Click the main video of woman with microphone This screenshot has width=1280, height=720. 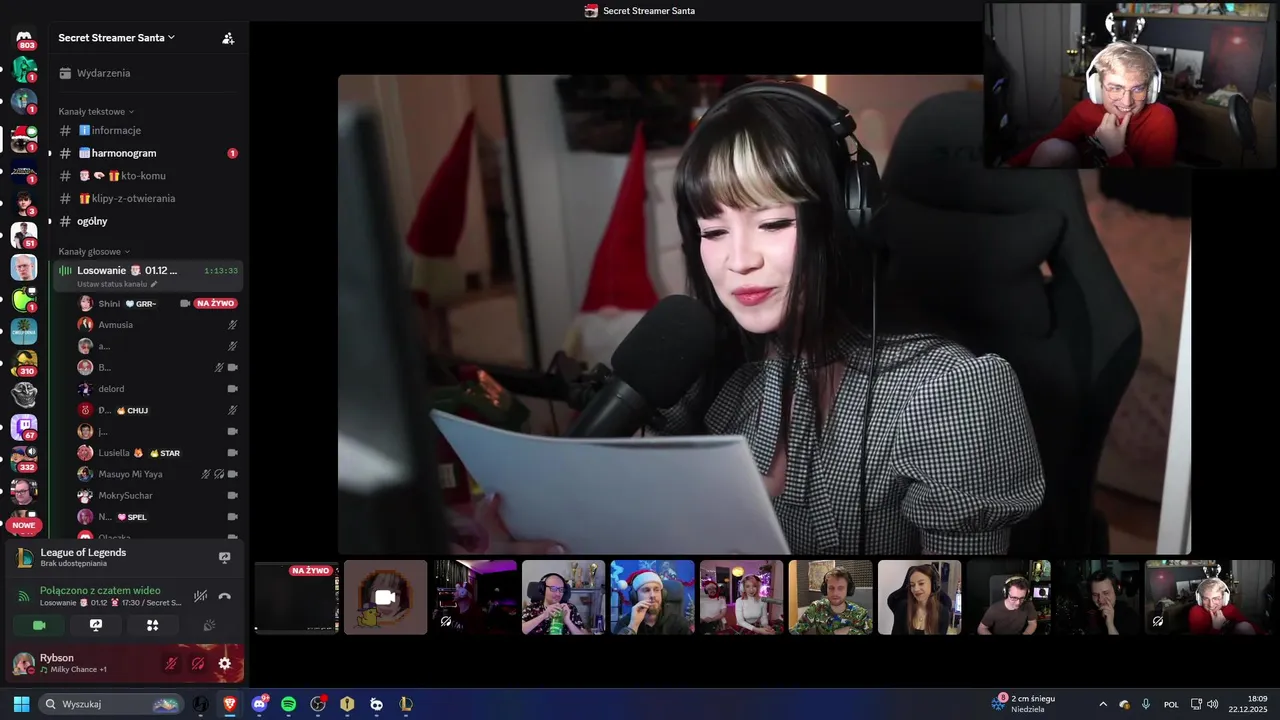click(764, 314)
